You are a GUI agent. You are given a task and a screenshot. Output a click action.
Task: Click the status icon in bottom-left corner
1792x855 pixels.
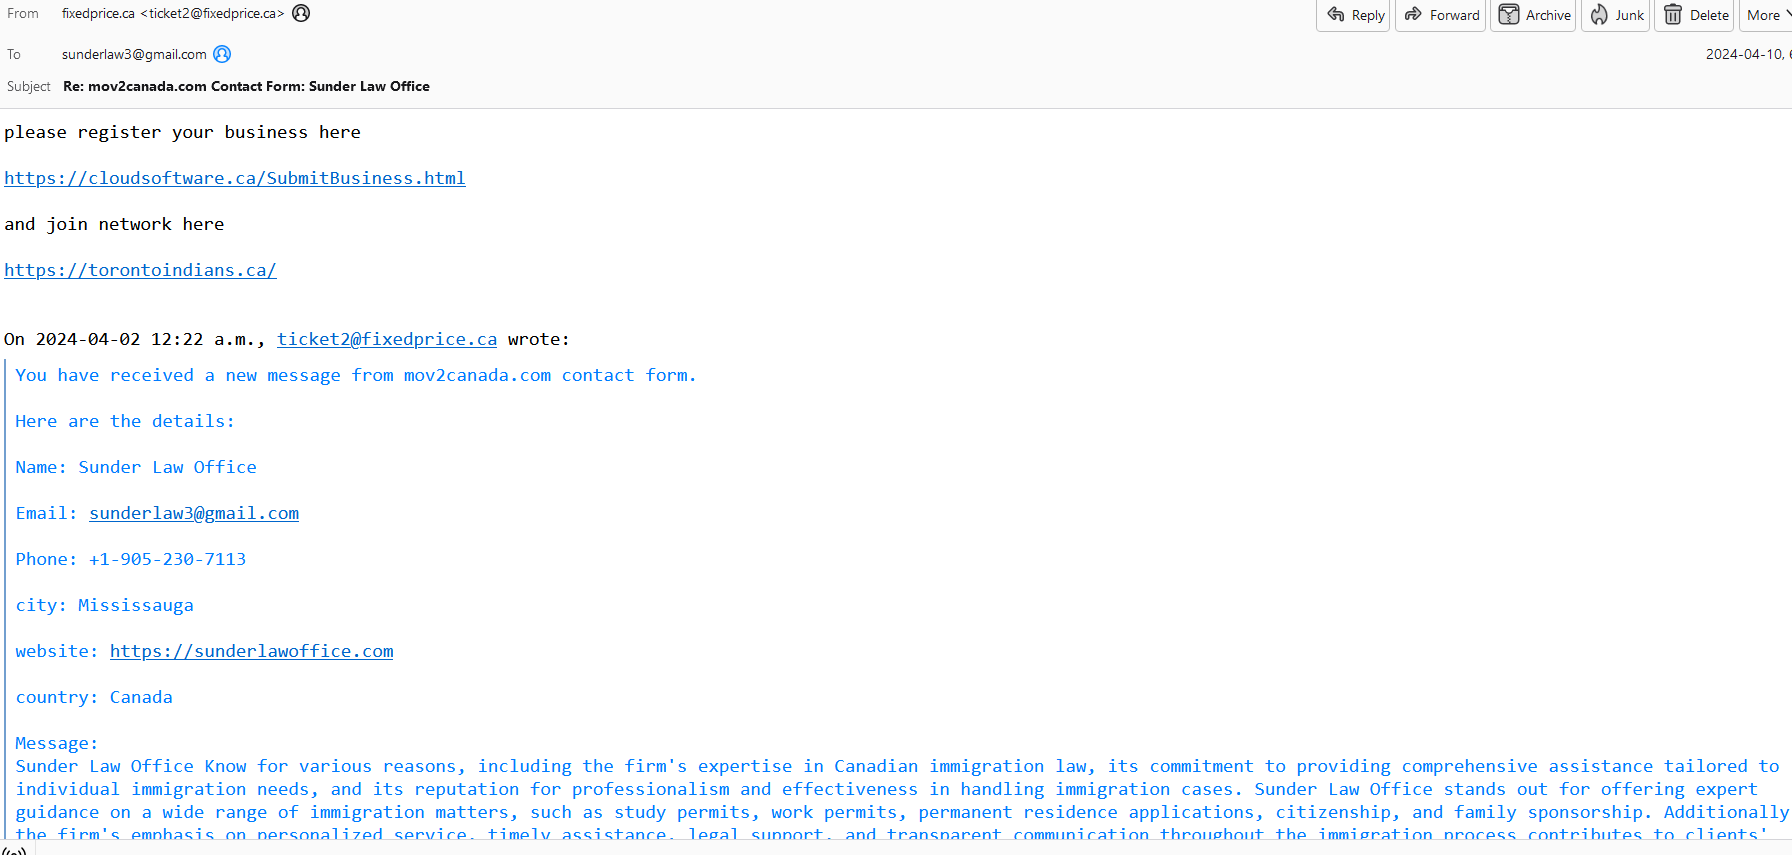[x=14, y=850]
